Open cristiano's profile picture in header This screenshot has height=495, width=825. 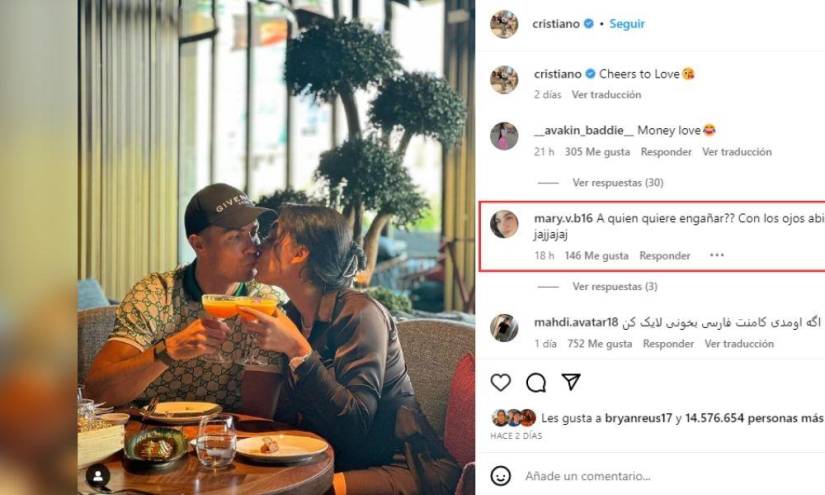tap(504, 24)
